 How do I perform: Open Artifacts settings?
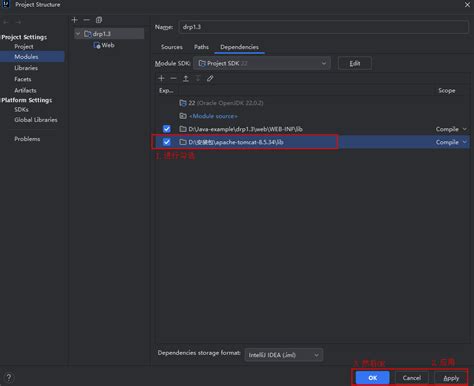pos(25,90)
